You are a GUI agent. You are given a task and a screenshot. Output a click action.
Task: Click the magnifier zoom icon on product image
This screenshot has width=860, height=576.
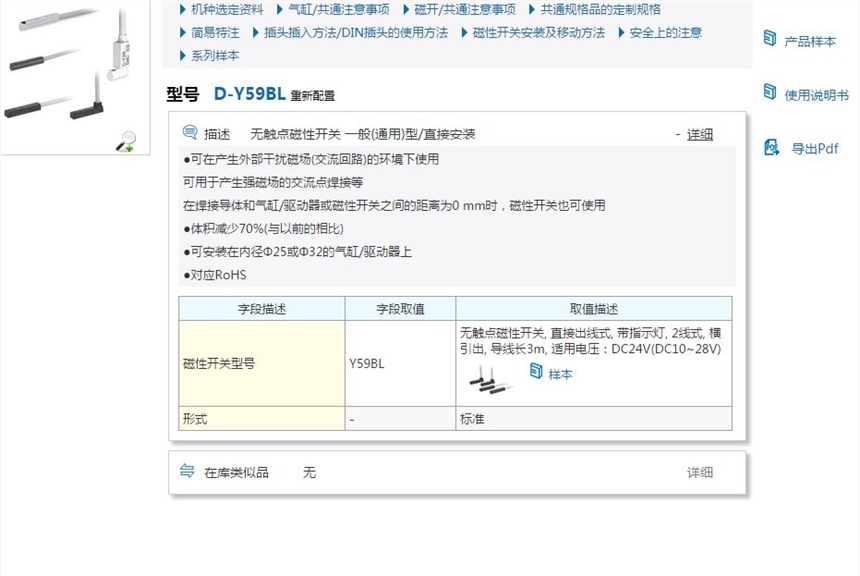[126, 141]
